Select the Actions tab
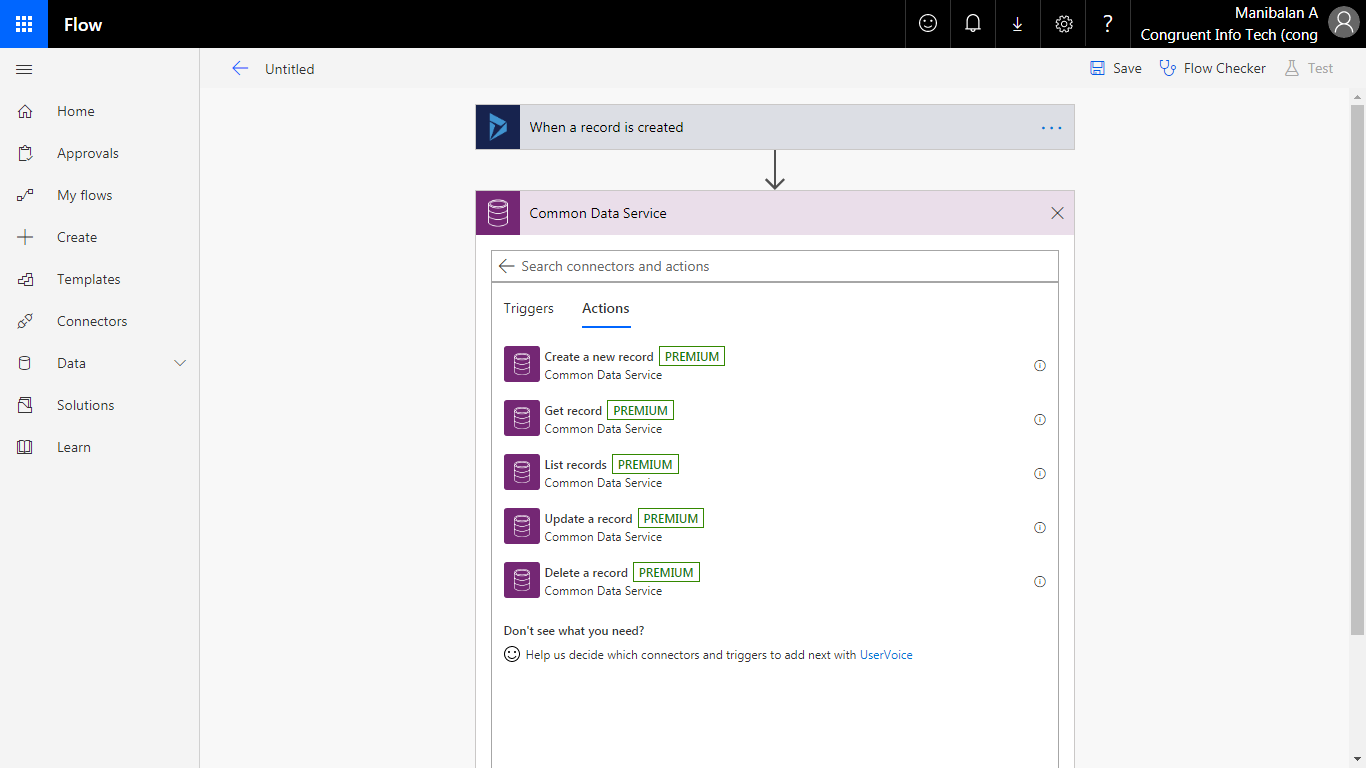Image resolution: width=1366 pixels, height=768 pixels. click(x=606, y=308)
